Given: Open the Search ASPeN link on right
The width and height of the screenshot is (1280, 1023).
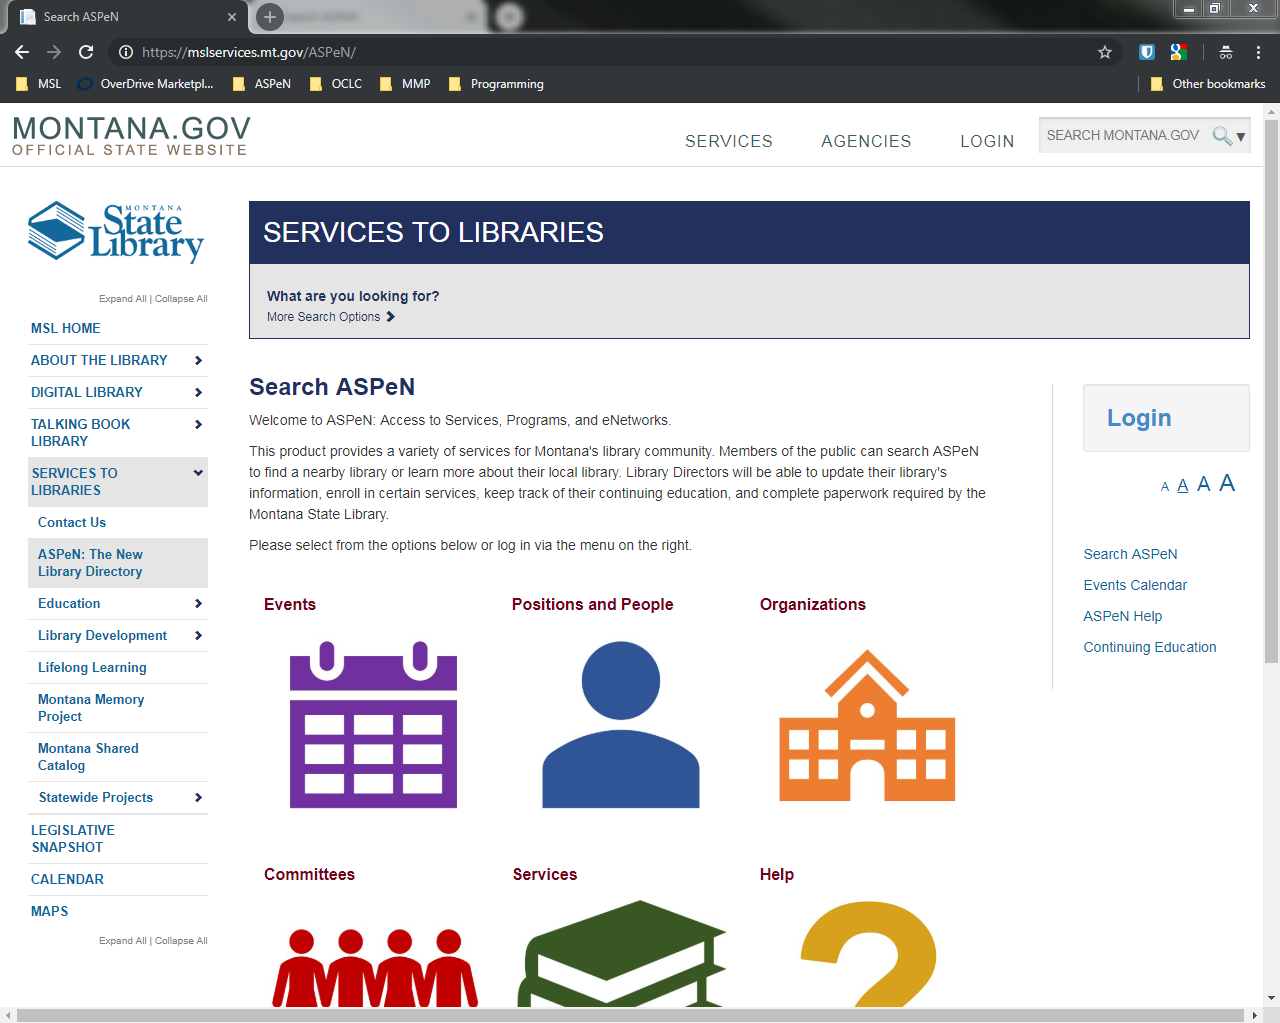Looking at the screenshot, I should [1130, 554].
